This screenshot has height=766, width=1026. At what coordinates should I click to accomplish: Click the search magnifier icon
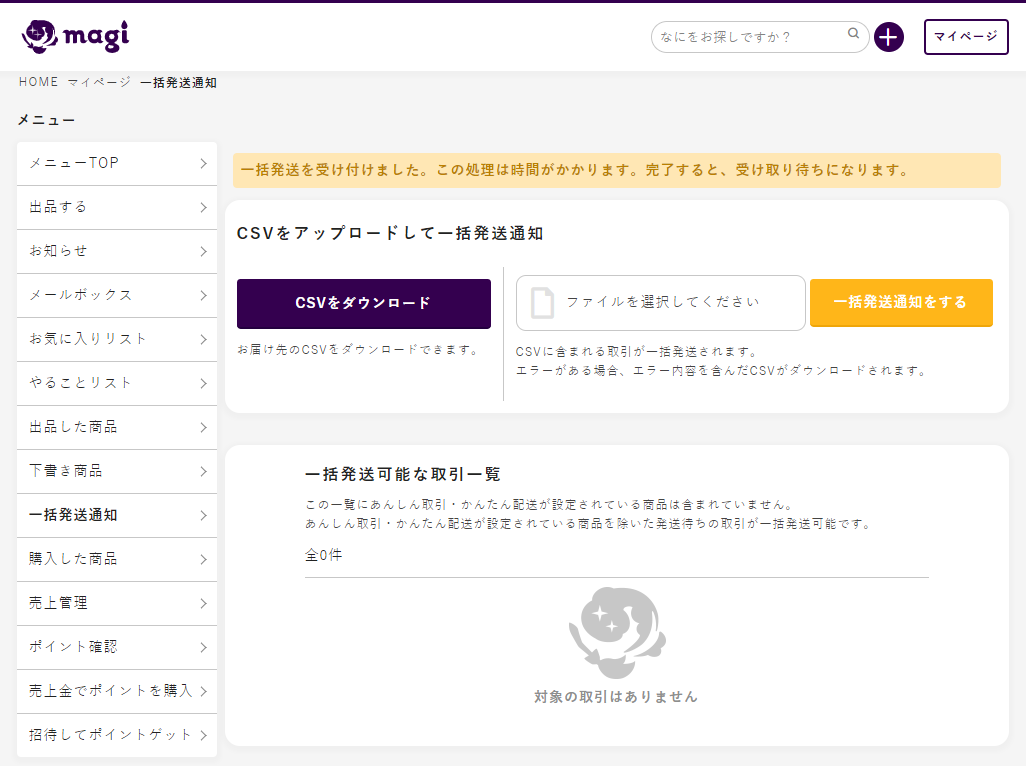coord(853,34)
